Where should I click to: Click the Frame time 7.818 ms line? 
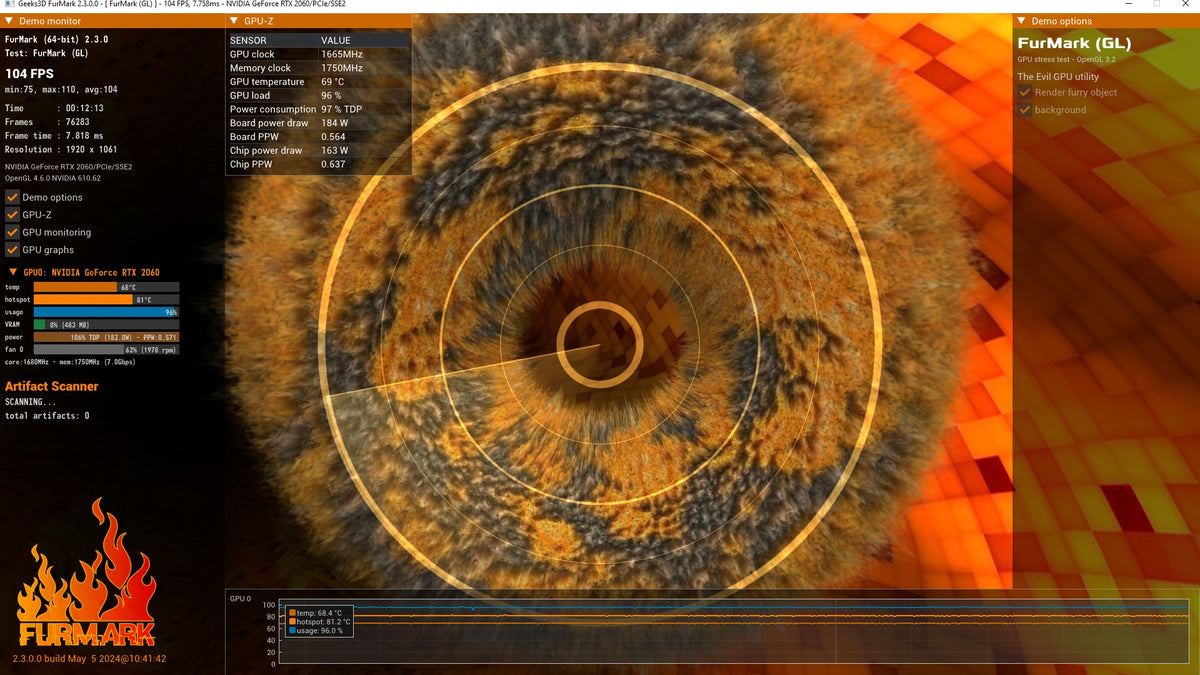54,136
